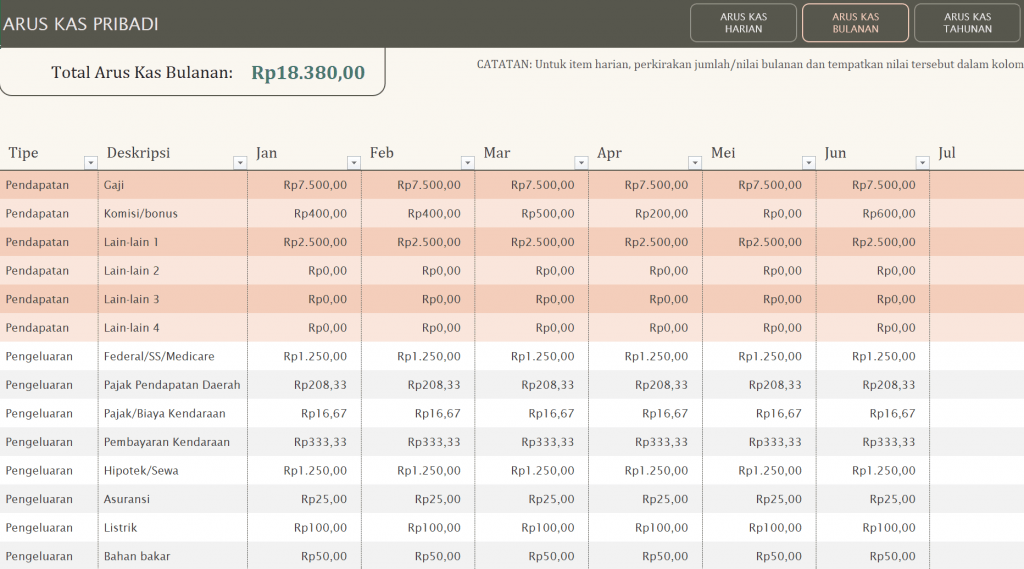1024x569 pixels.
Task: Click the Hipotek/Sewa description cell
Action: (x=172, y=471)
